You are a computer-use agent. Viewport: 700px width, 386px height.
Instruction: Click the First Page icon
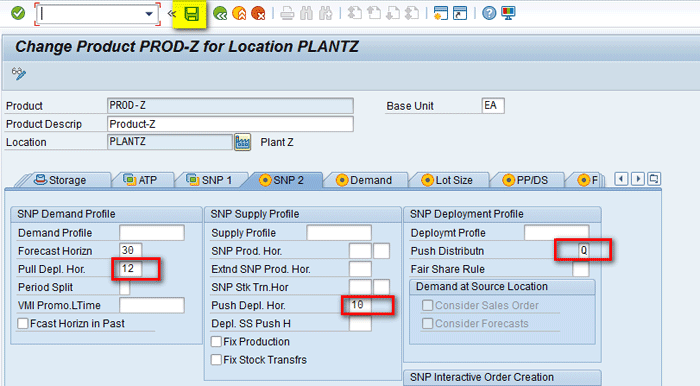tap(354, 13)
